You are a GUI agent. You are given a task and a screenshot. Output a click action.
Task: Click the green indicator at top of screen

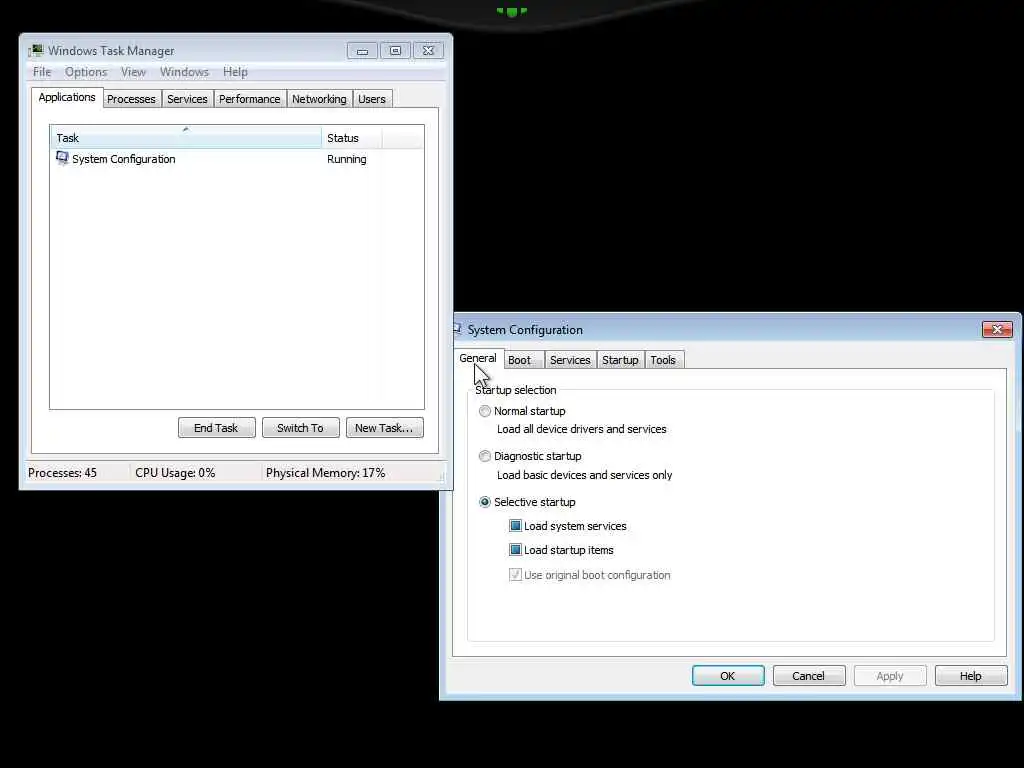(511, 11)
